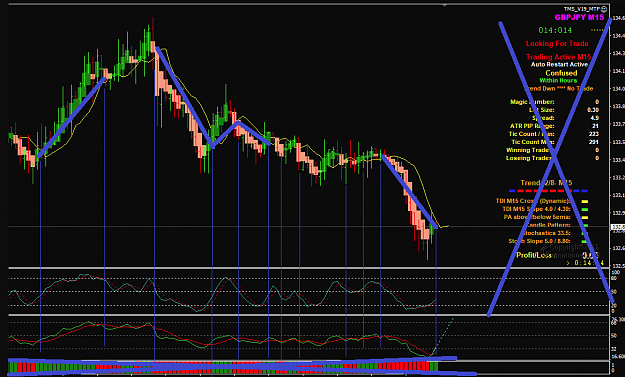Viewport: 625px width, 377px height.
Task: Click the TDI M15 Slope 4.0 / 4.39 label
Action: tap(536, 209)
